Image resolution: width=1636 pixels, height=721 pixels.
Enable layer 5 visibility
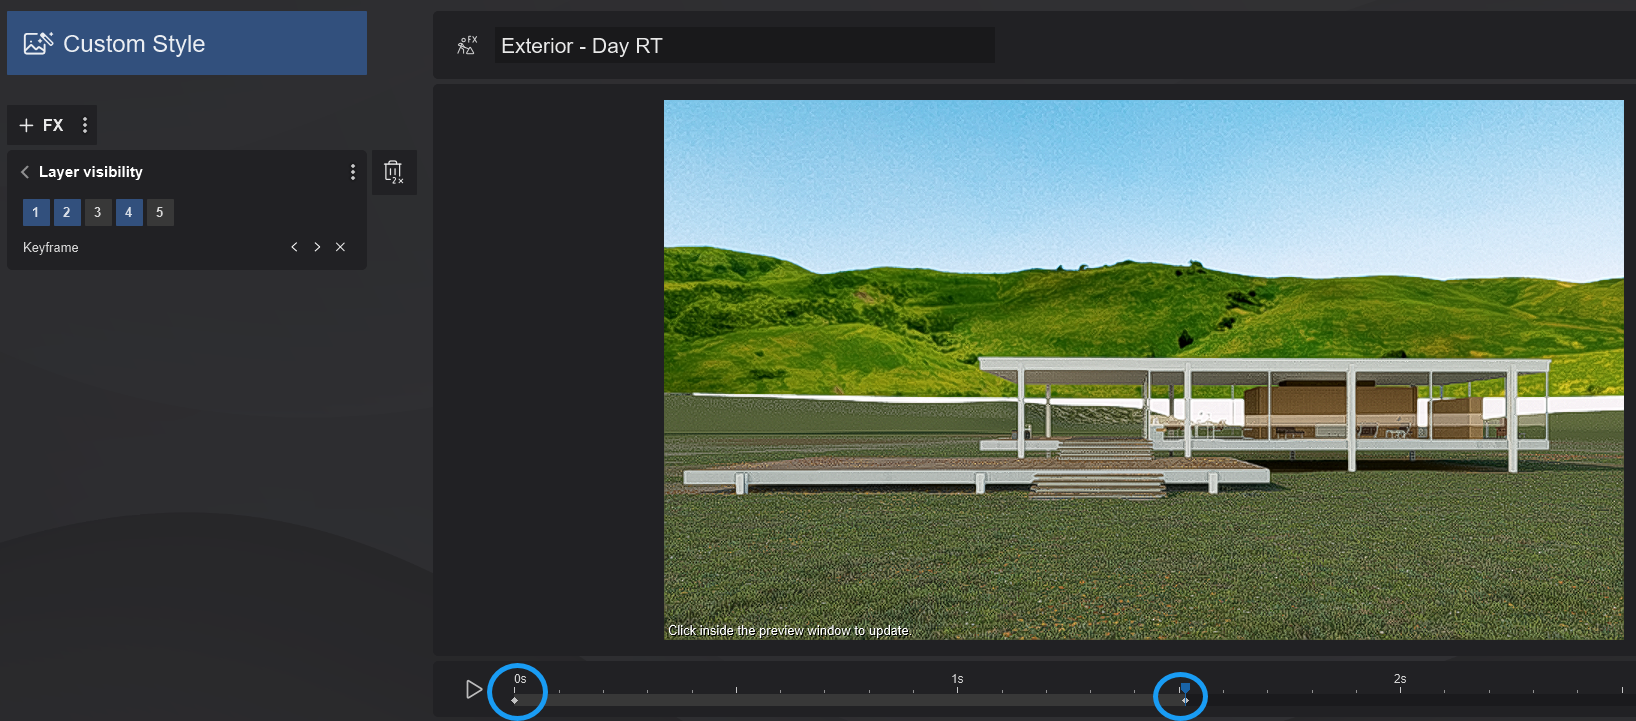tap(160, 212)
